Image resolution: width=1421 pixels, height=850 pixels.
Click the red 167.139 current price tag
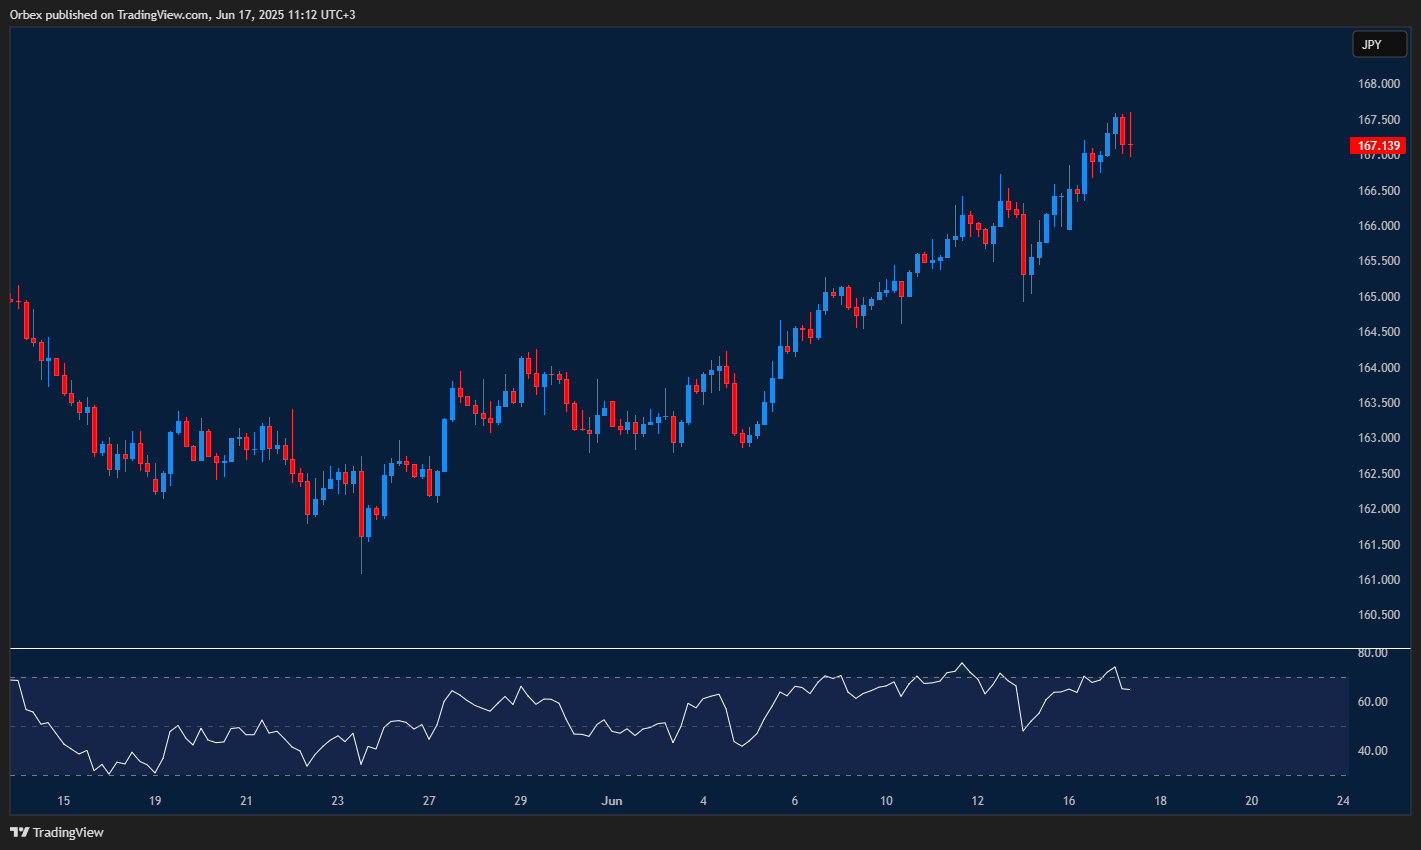coord(1378,146)
